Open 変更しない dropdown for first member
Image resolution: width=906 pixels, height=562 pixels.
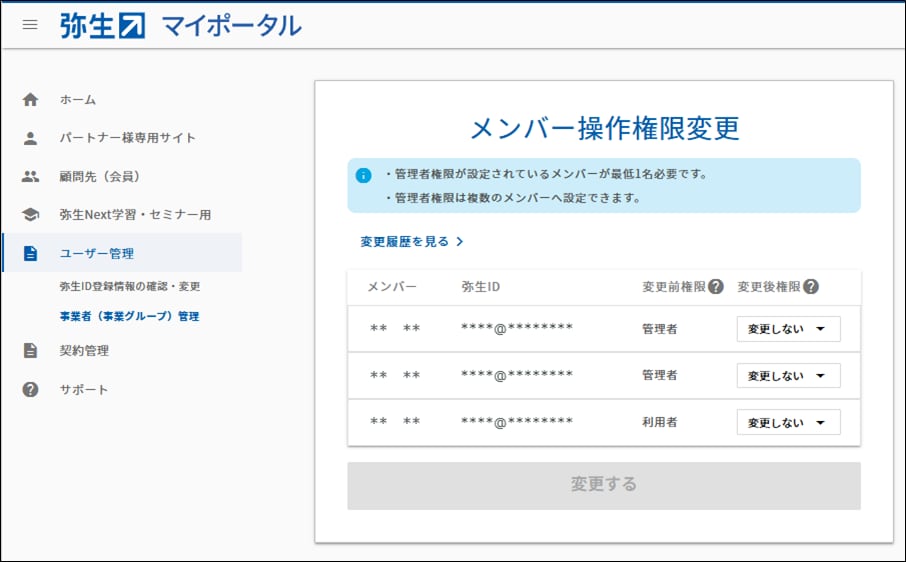click(788, 329)
